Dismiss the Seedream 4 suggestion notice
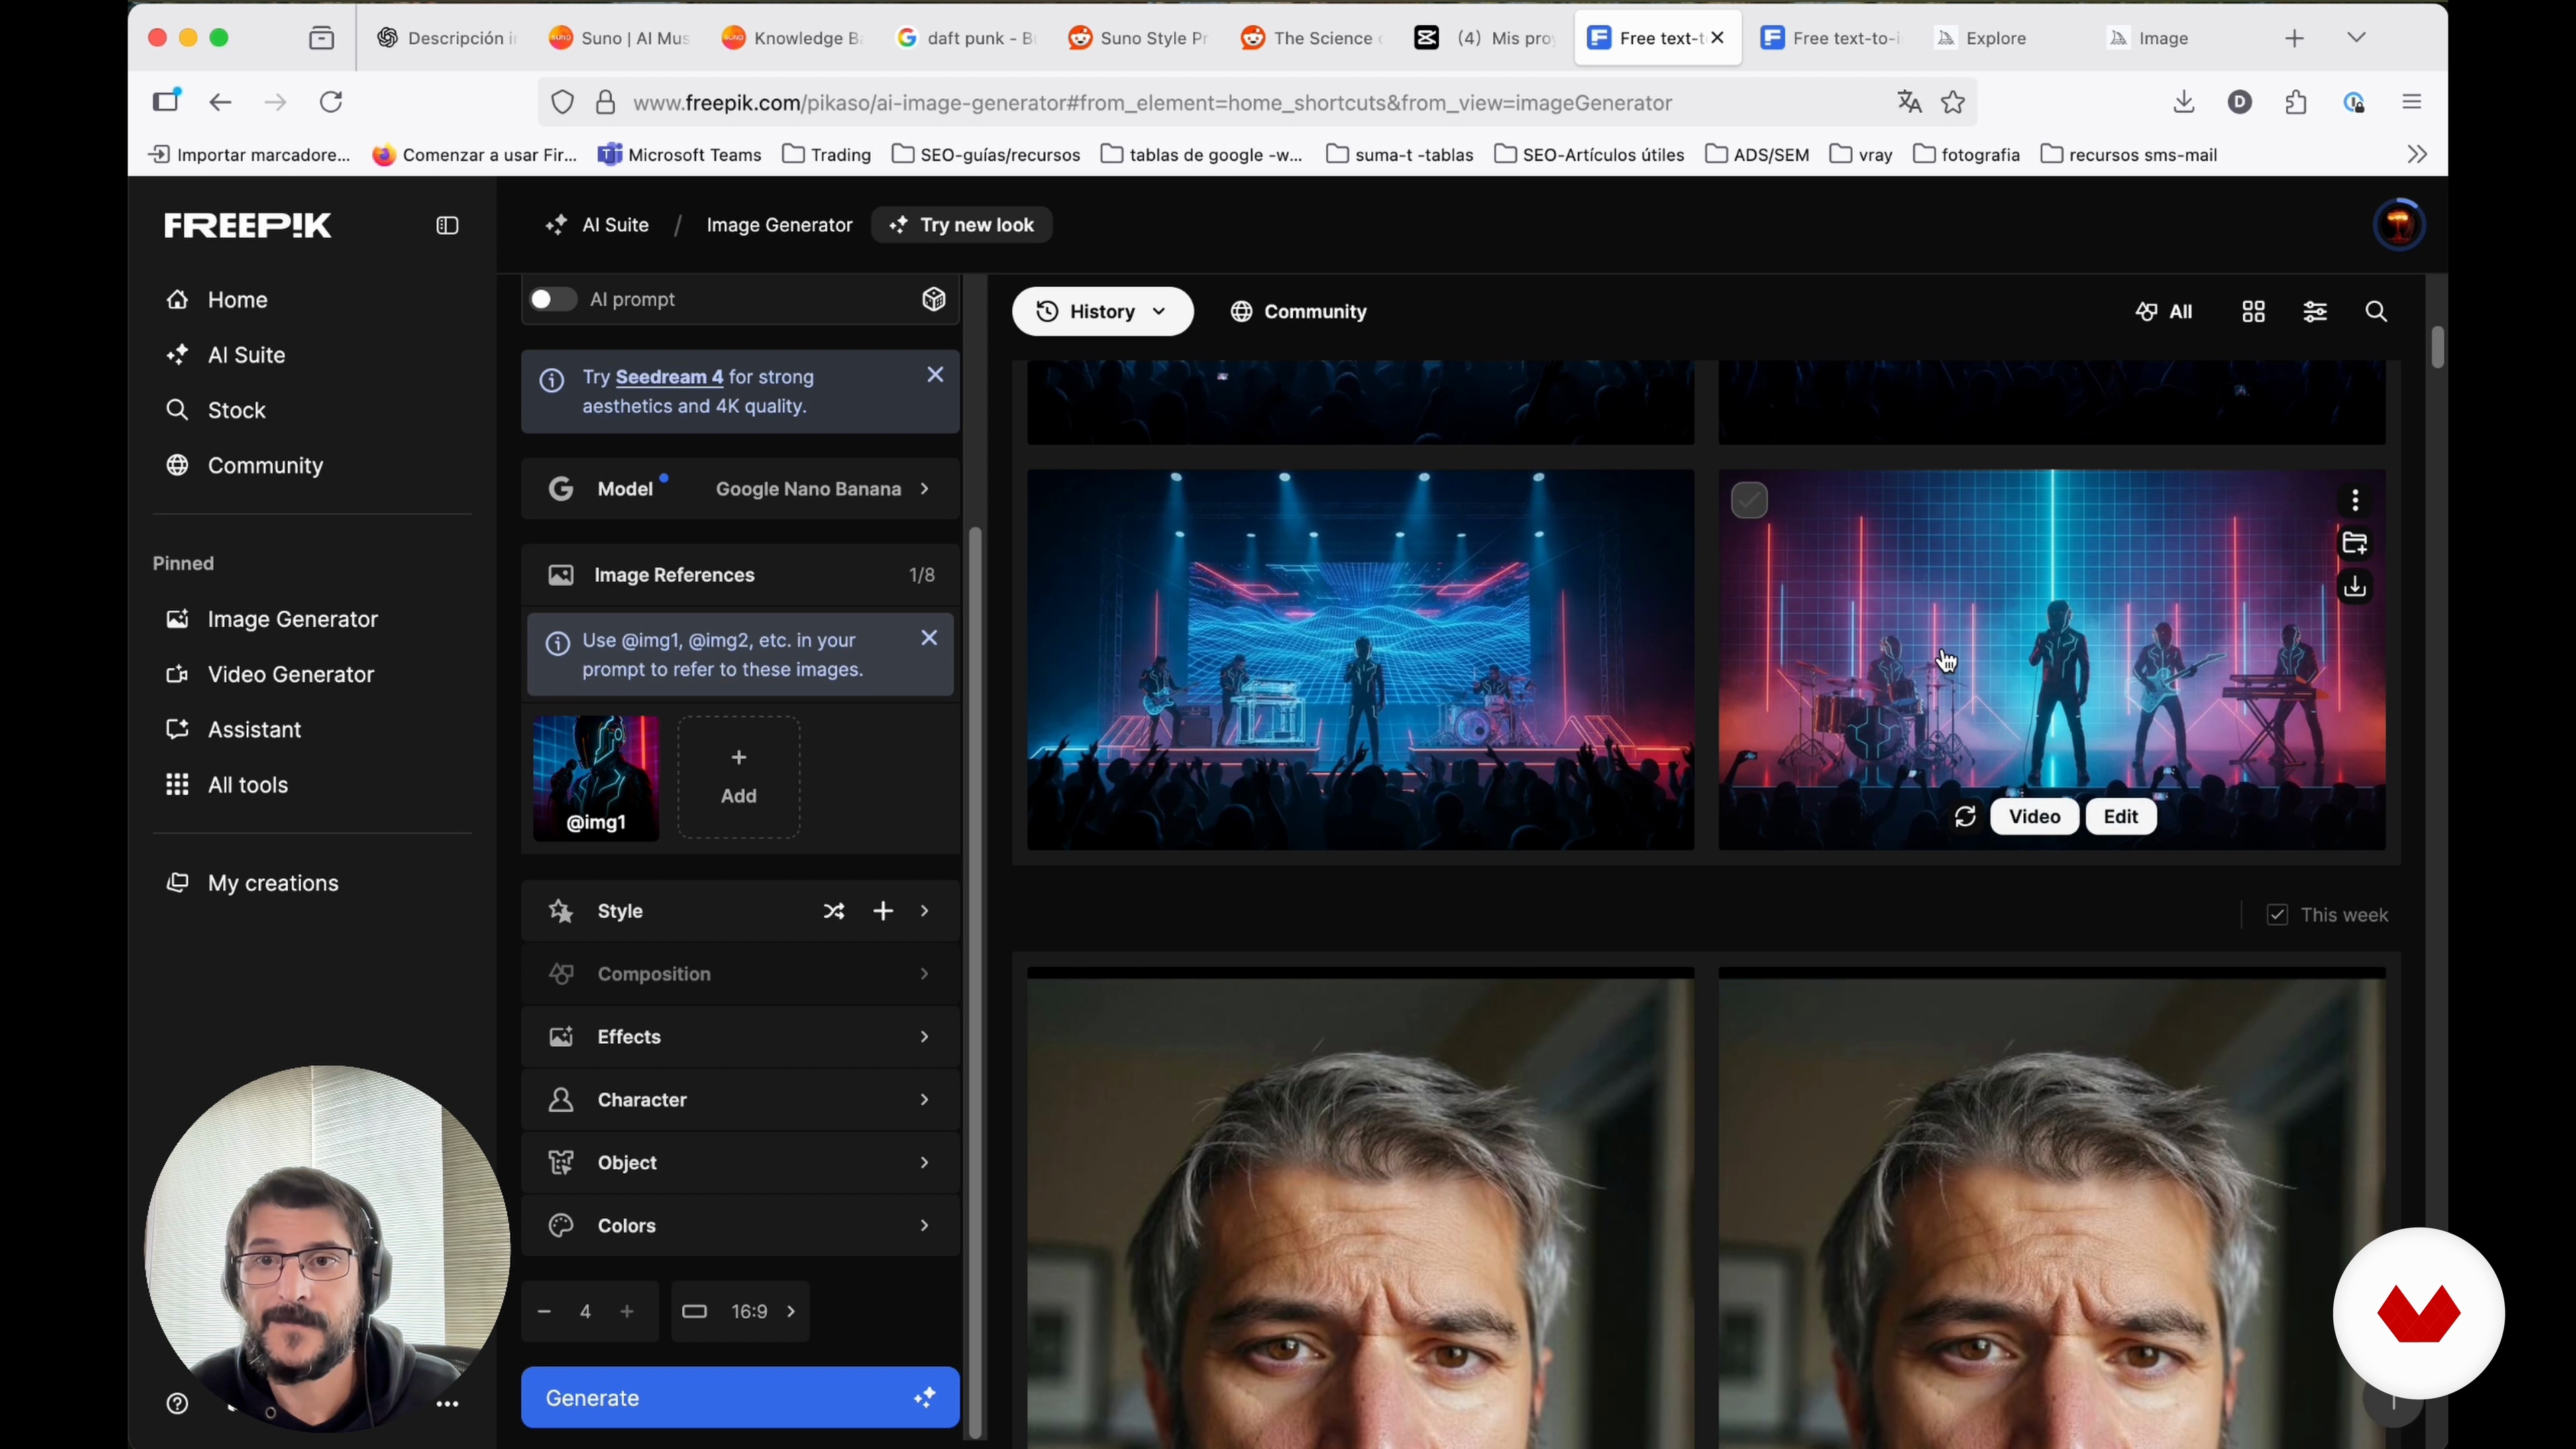Image resolution: width=2576 pixels, height=1449 pixels. (935, 375)
